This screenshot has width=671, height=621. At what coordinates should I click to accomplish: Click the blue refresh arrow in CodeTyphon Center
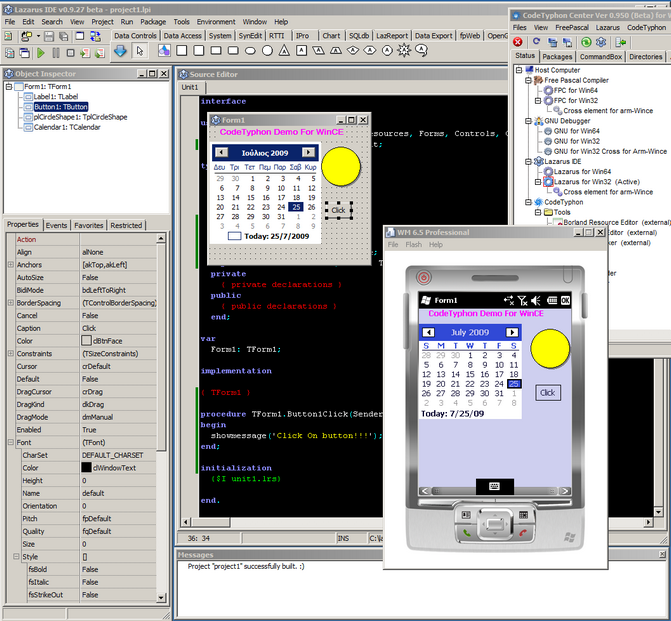click(x=536, y=42)
